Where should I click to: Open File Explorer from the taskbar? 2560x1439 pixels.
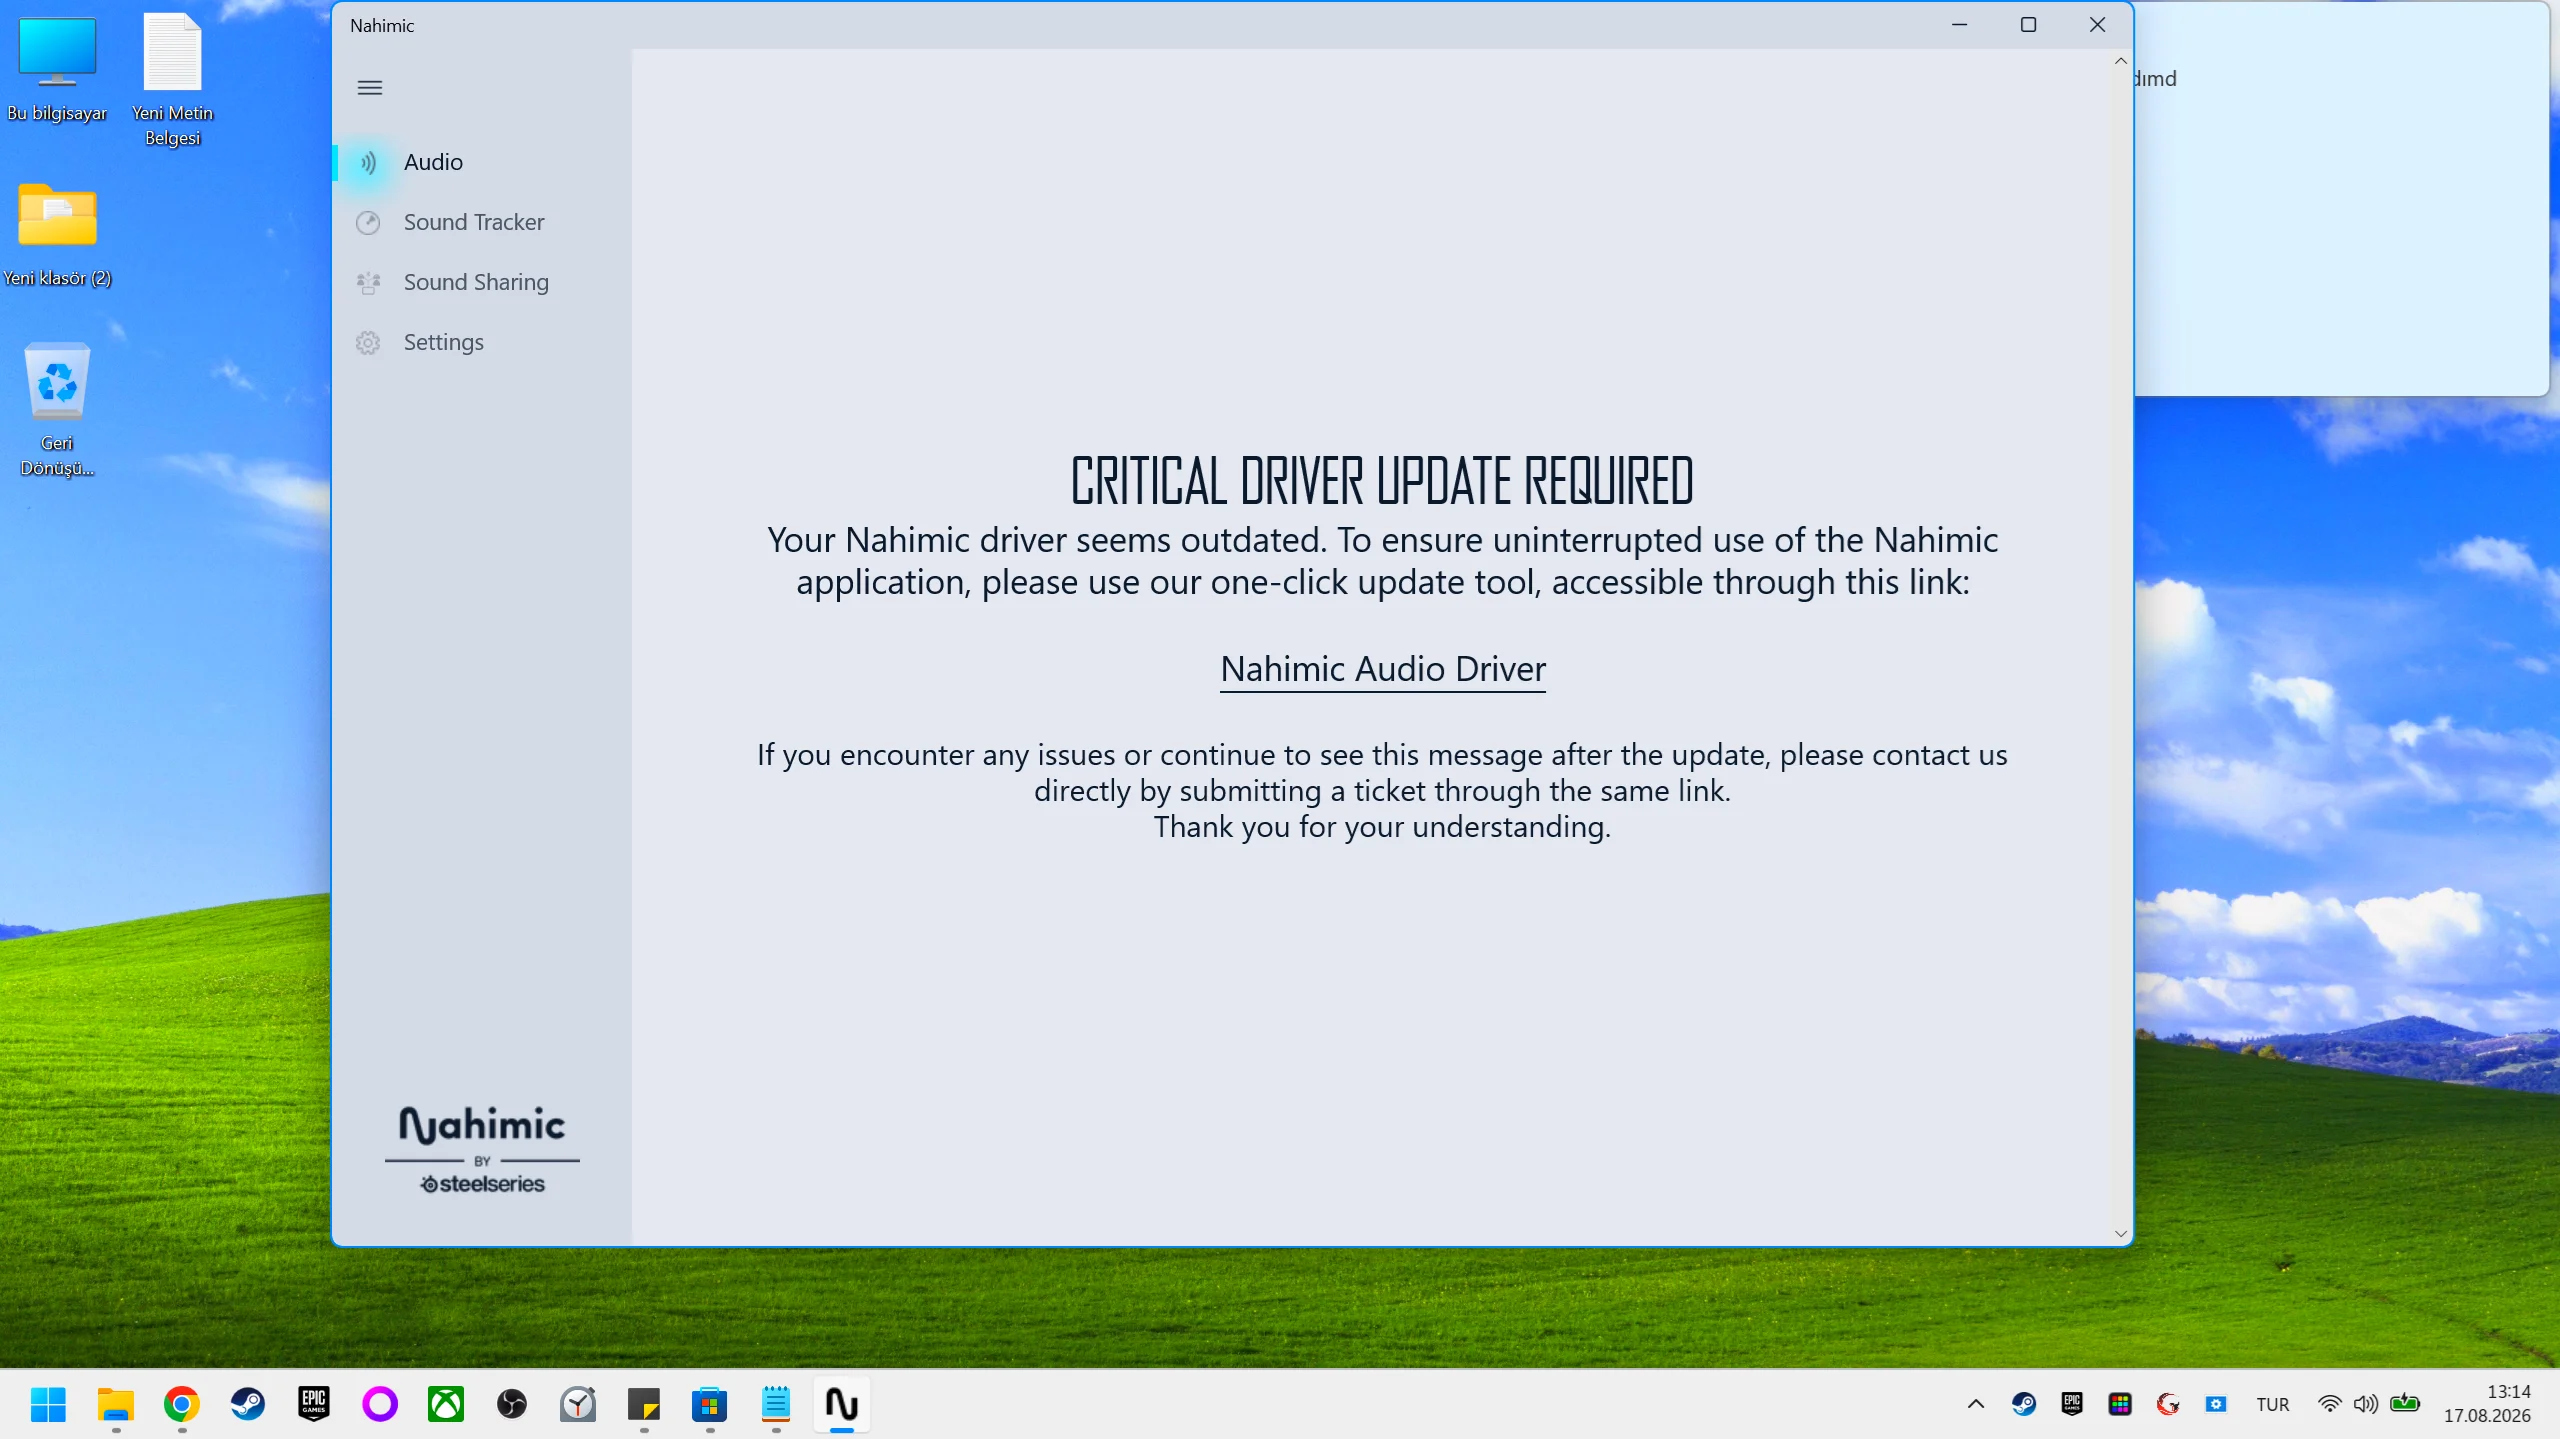(x=115, y=1404)
